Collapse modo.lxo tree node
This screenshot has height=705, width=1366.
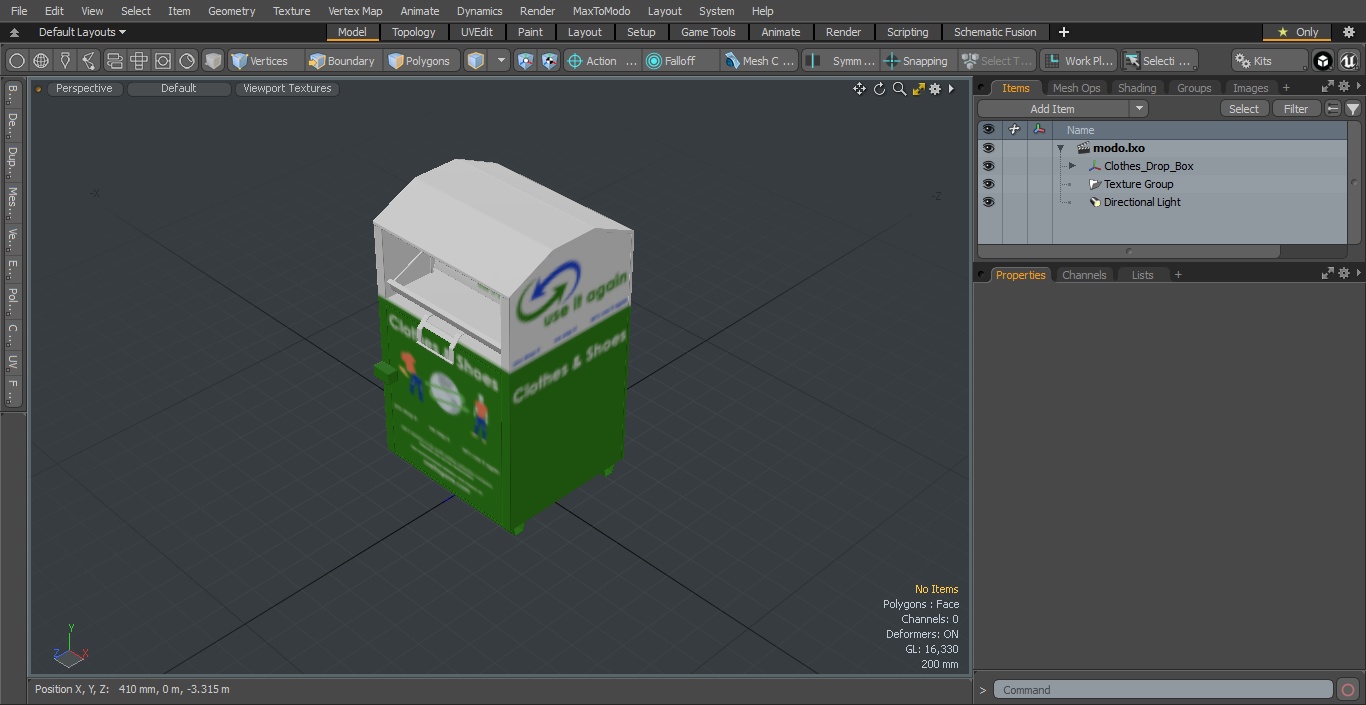click(x=1060, y=148)
